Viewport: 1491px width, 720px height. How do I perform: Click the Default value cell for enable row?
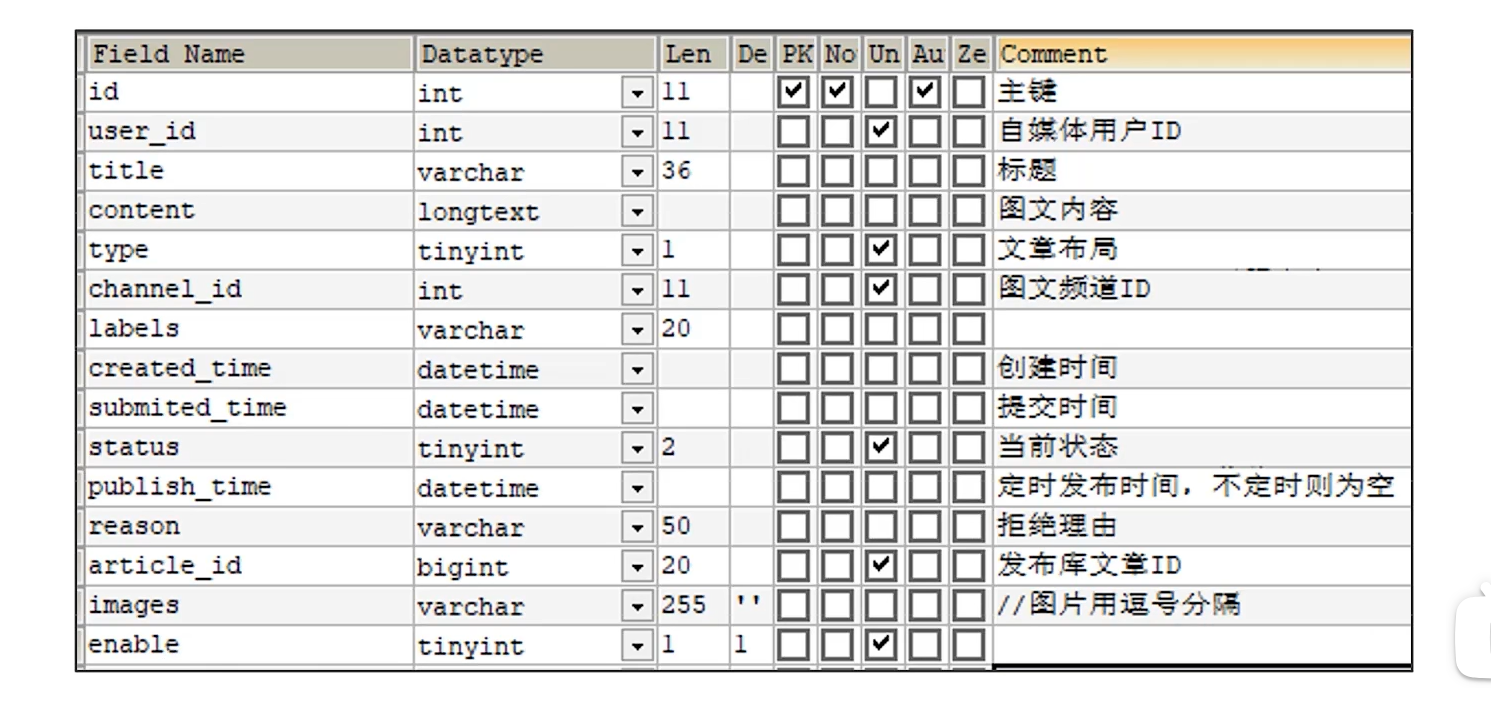[753, 645]
